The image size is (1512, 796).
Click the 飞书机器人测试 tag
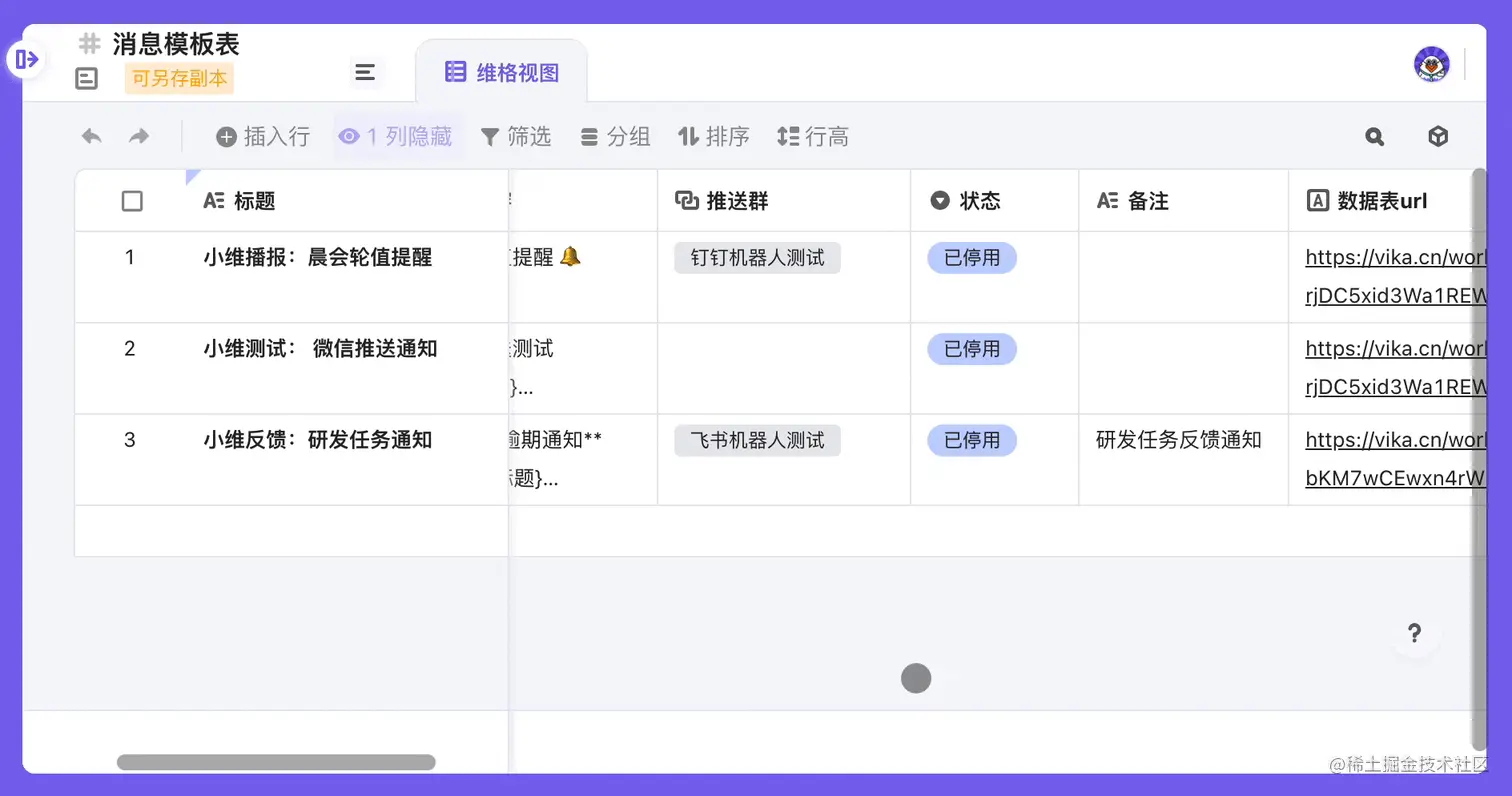pyautogui.click(x=757, y=440)
